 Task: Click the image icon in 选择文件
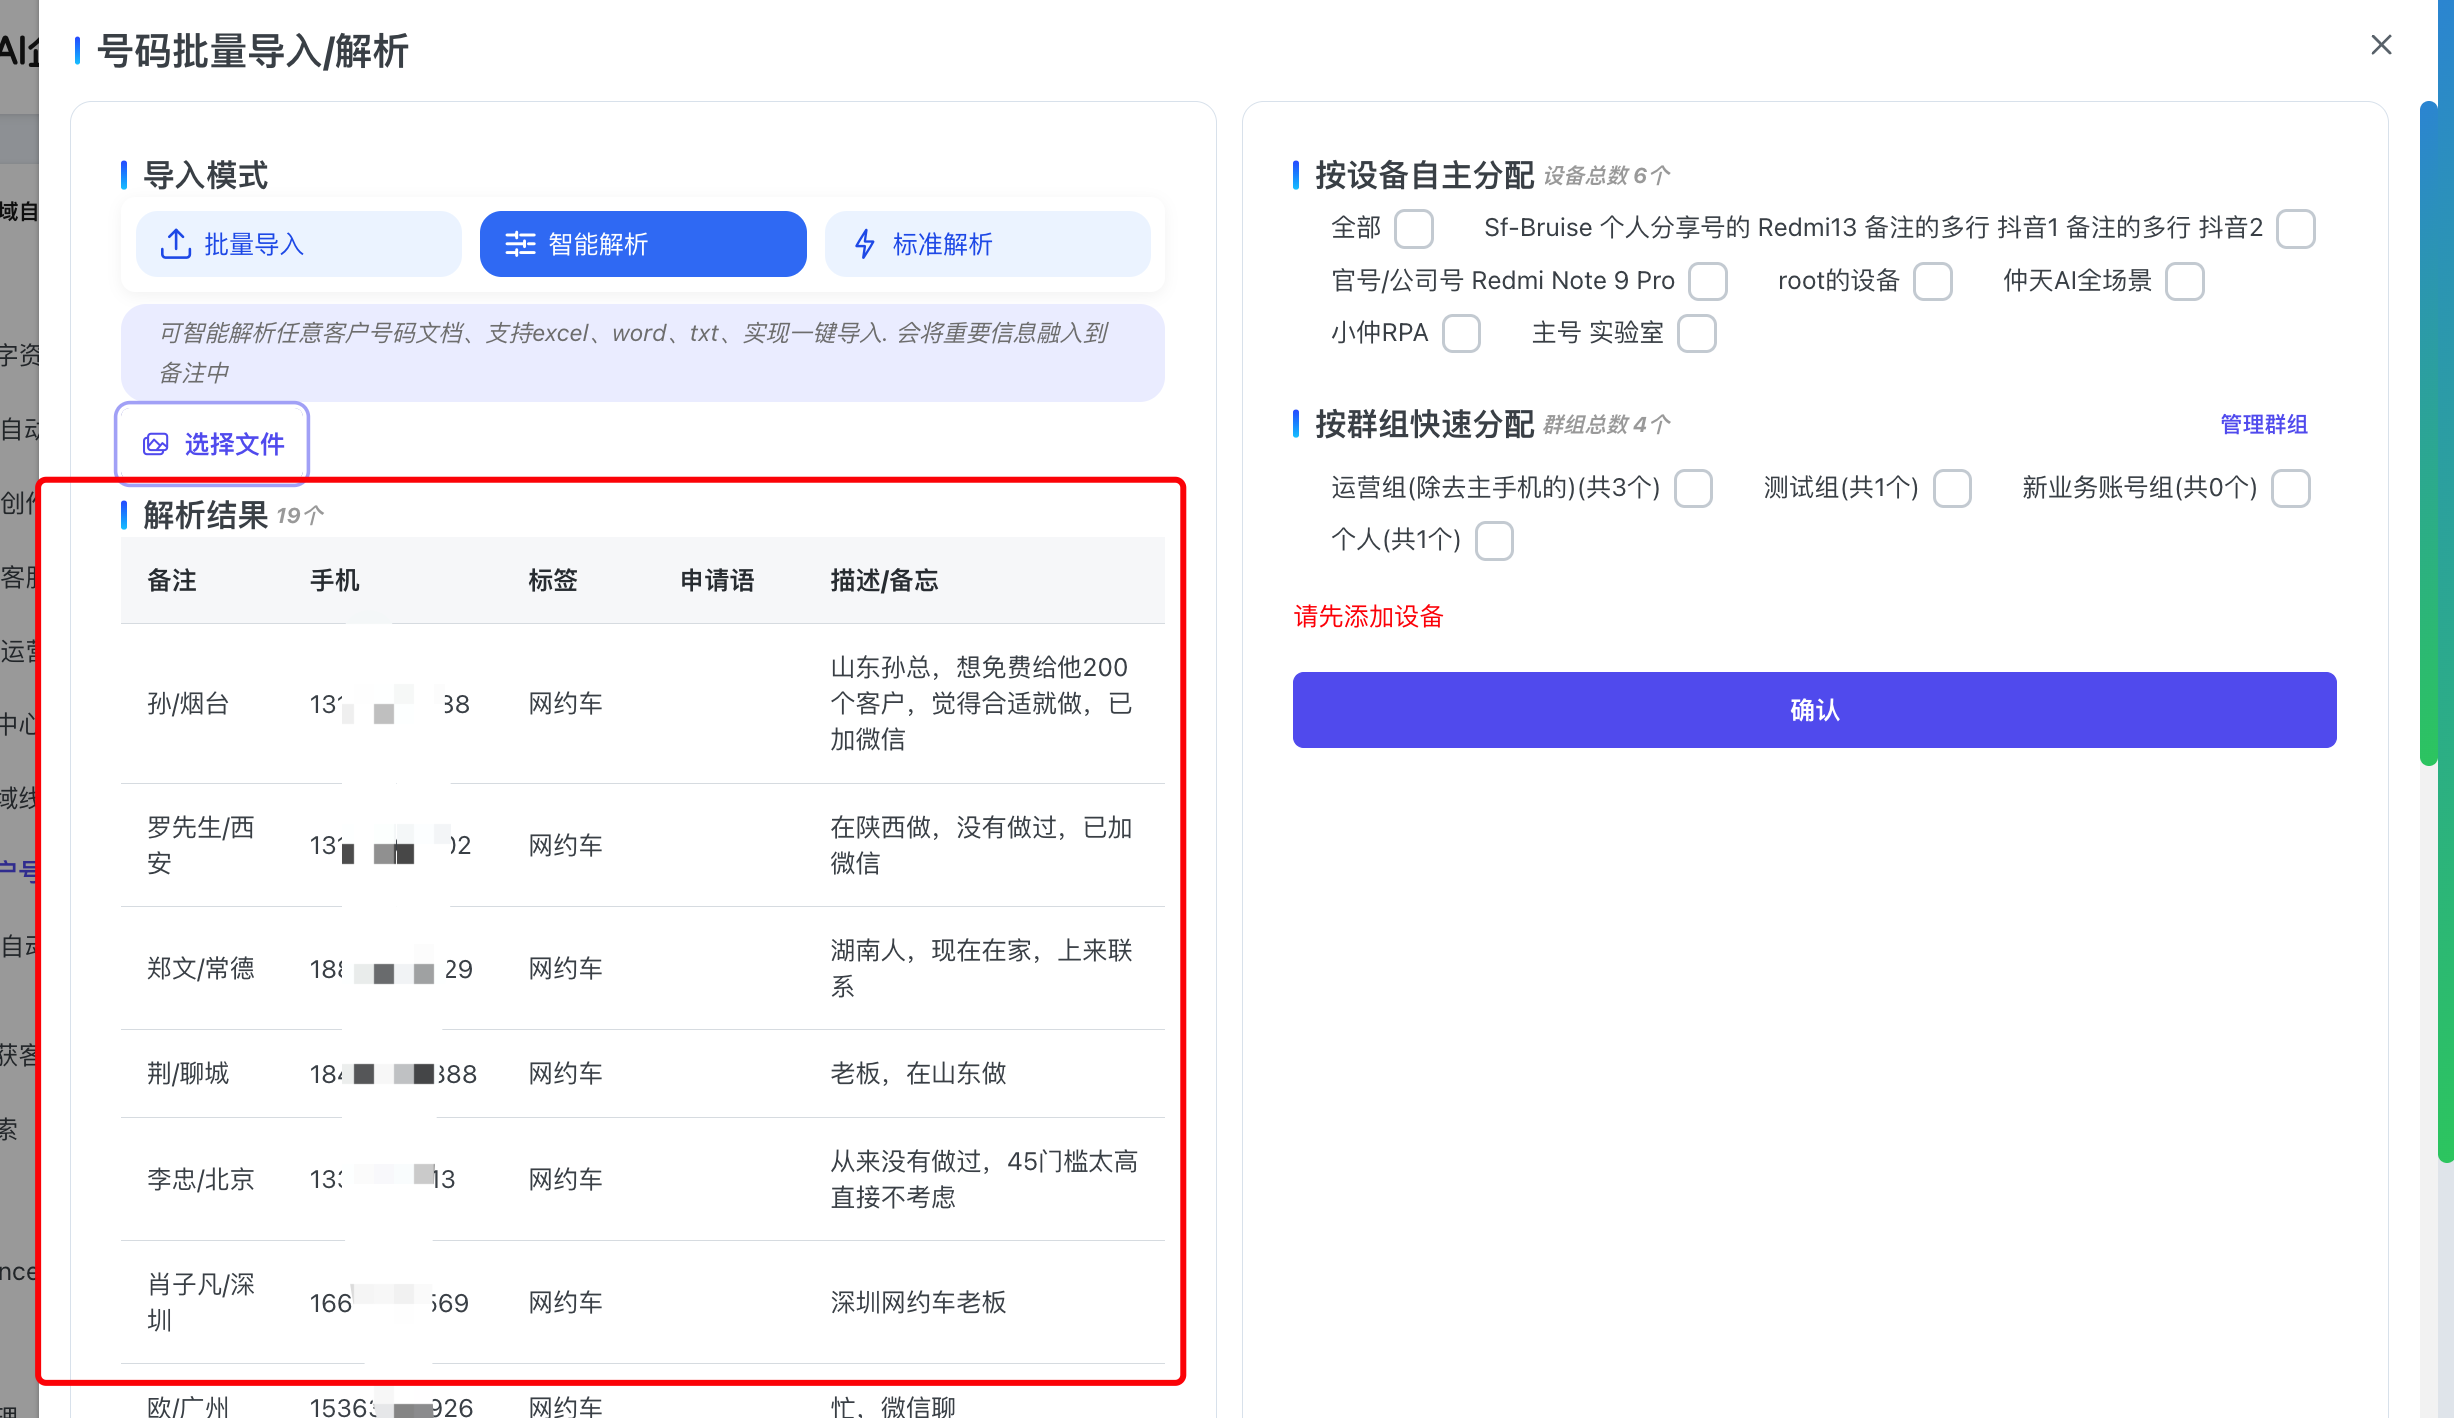pyautogui.click(x=155, y=444)
